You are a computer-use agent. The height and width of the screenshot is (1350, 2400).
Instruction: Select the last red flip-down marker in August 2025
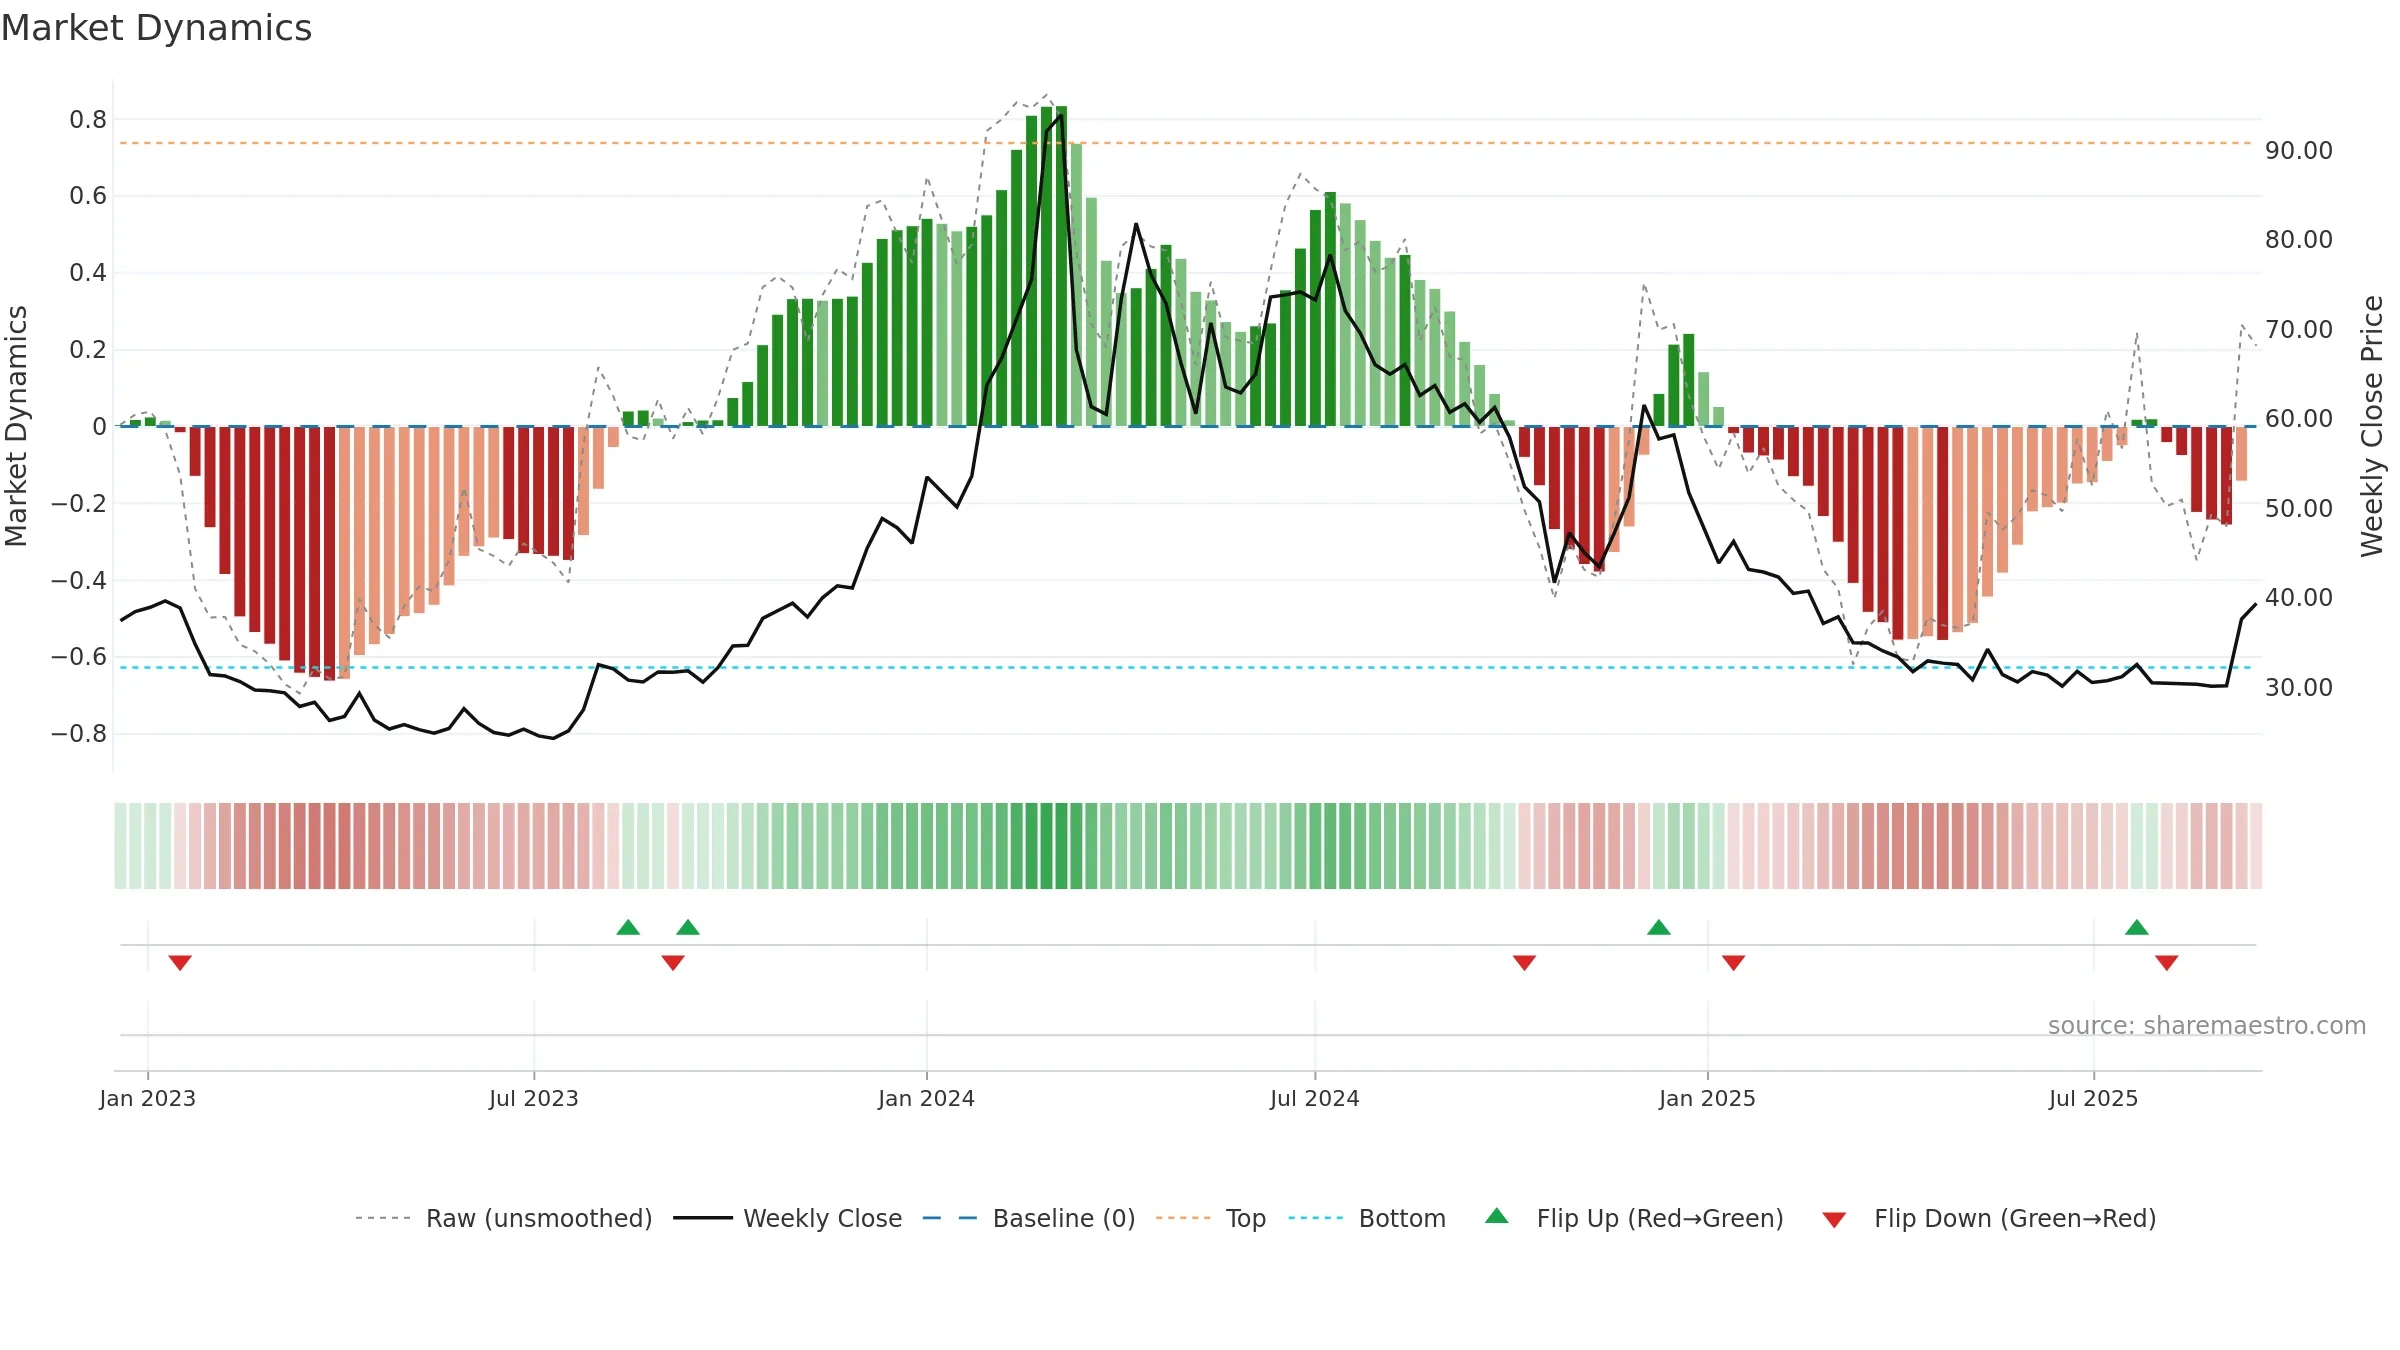2167,963
